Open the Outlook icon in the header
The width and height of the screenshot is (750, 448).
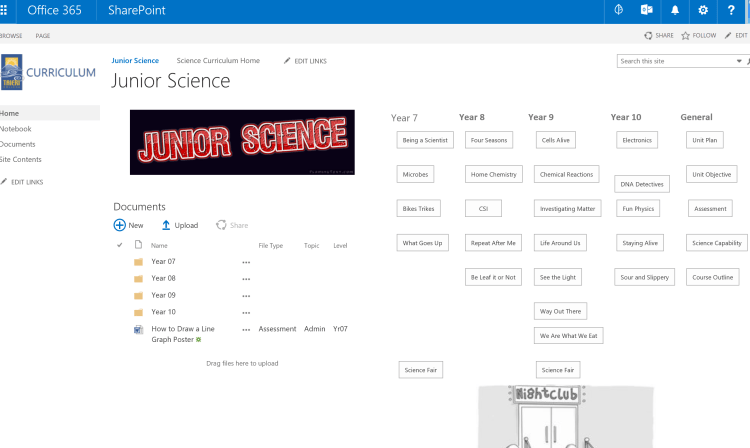[x=647, y=11]
